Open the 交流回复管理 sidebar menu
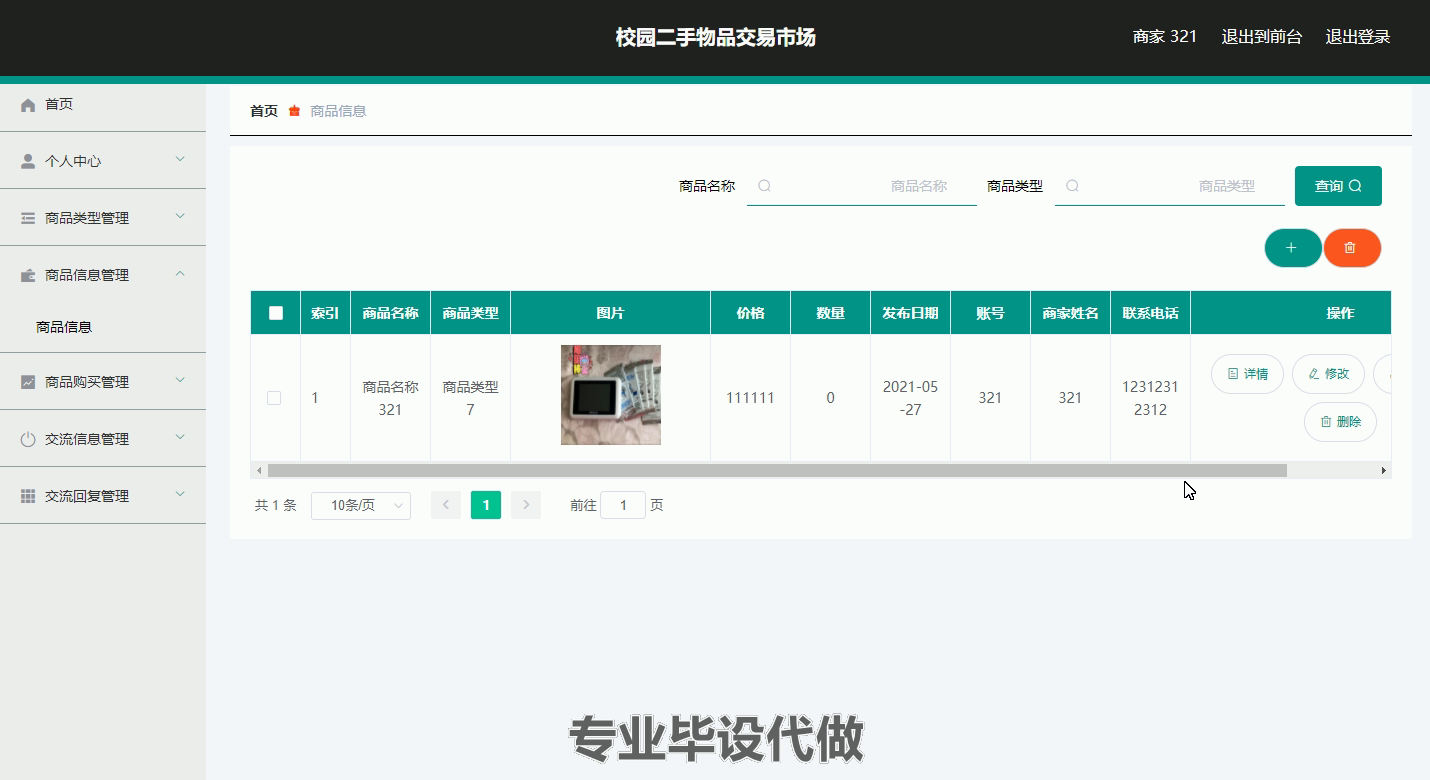Screen dimensions: 1430x780 103,496
